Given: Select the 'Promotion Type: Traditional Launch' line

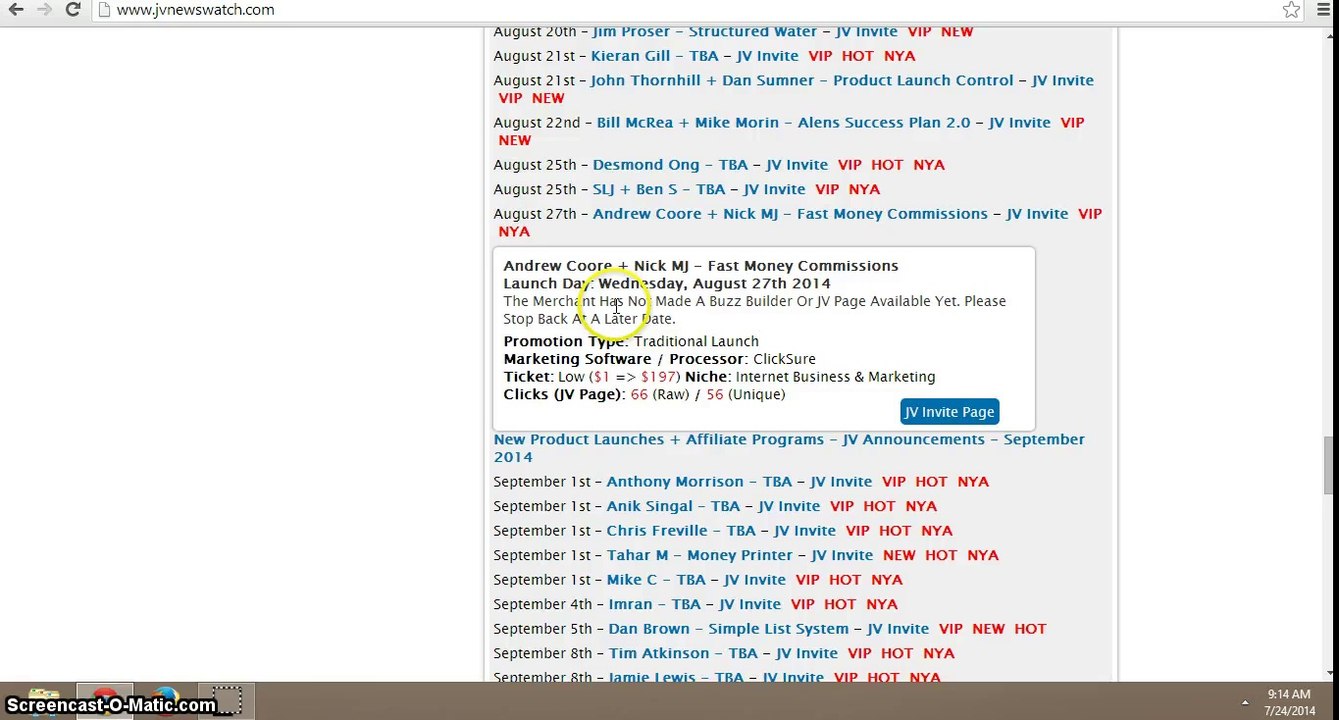Looking at the screenshot, I should pos(631,342).
